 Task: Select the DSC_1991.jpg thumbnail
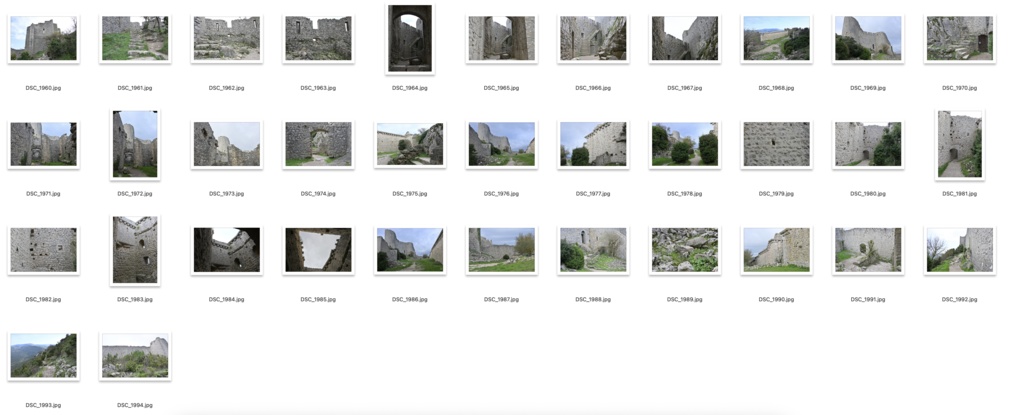pyautogui.click(x=868, y=250)
